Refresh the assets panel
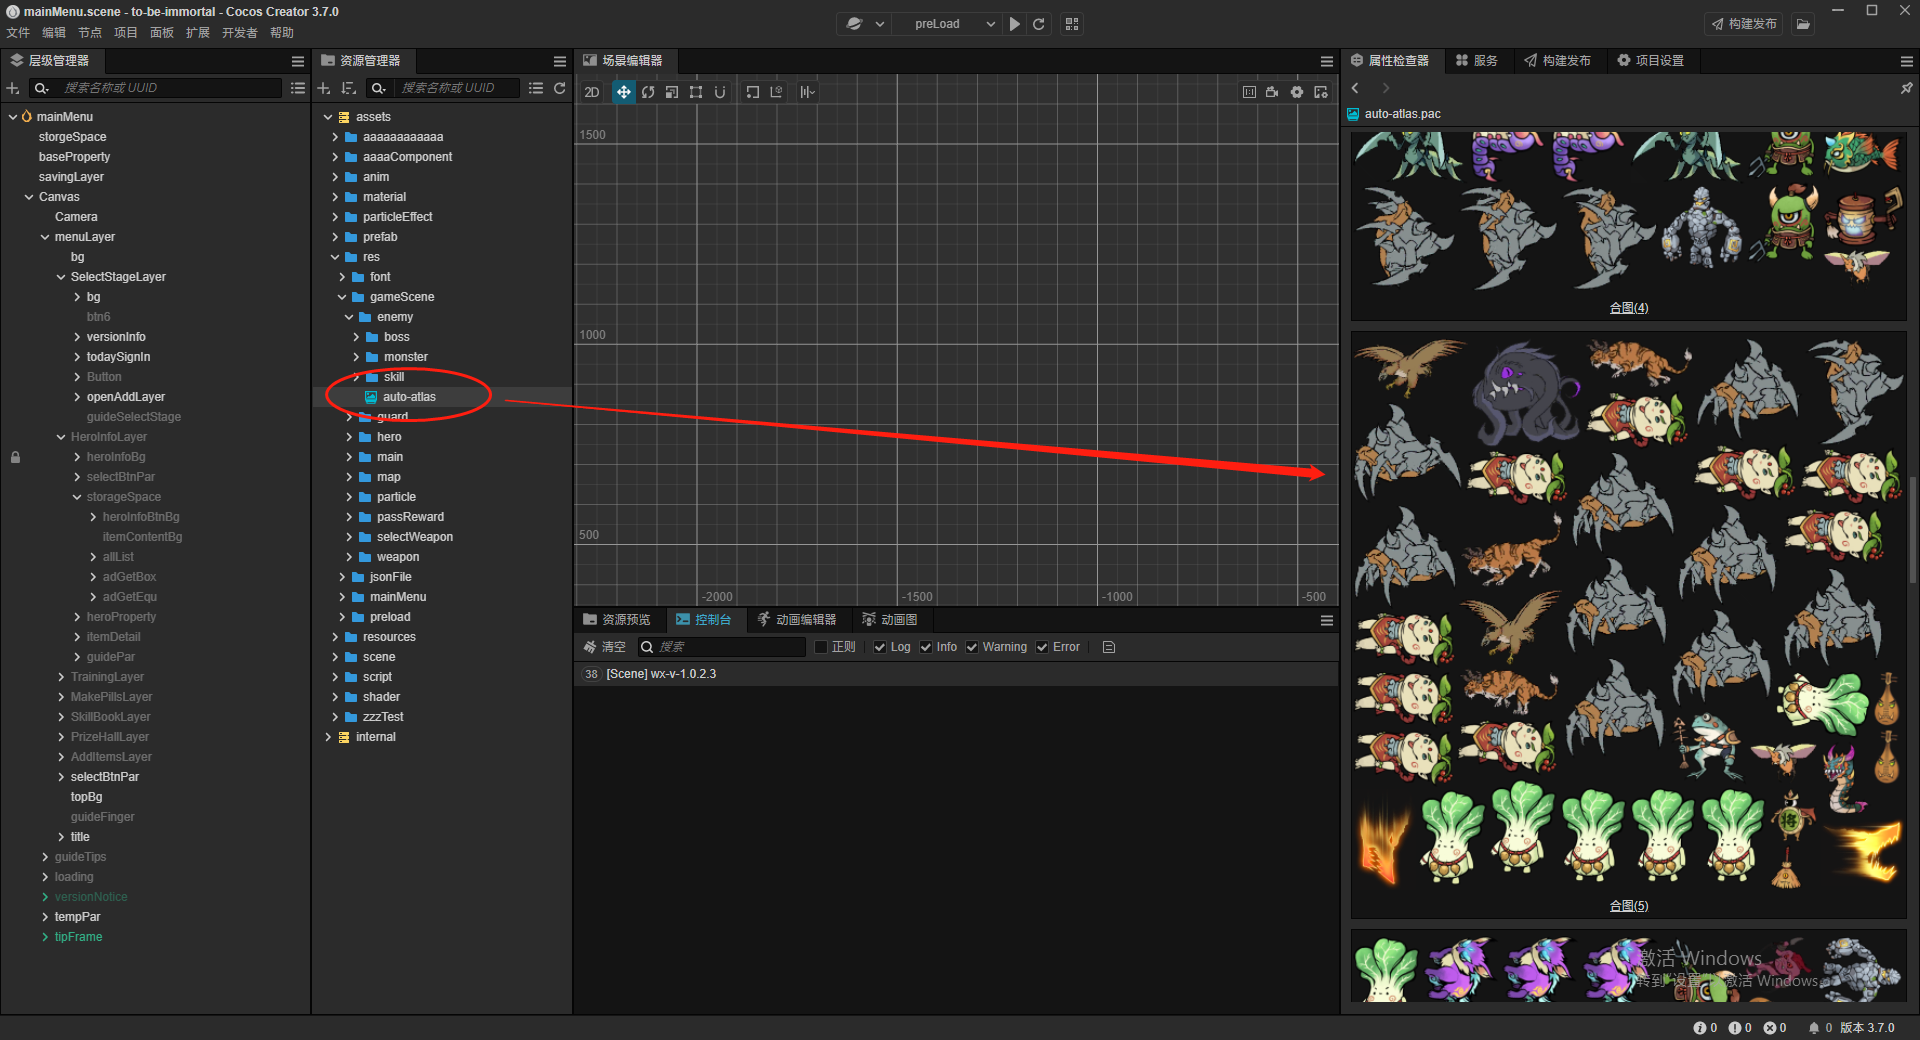The width and height of the screenshot is (1920, 1040). pos(560,88)
